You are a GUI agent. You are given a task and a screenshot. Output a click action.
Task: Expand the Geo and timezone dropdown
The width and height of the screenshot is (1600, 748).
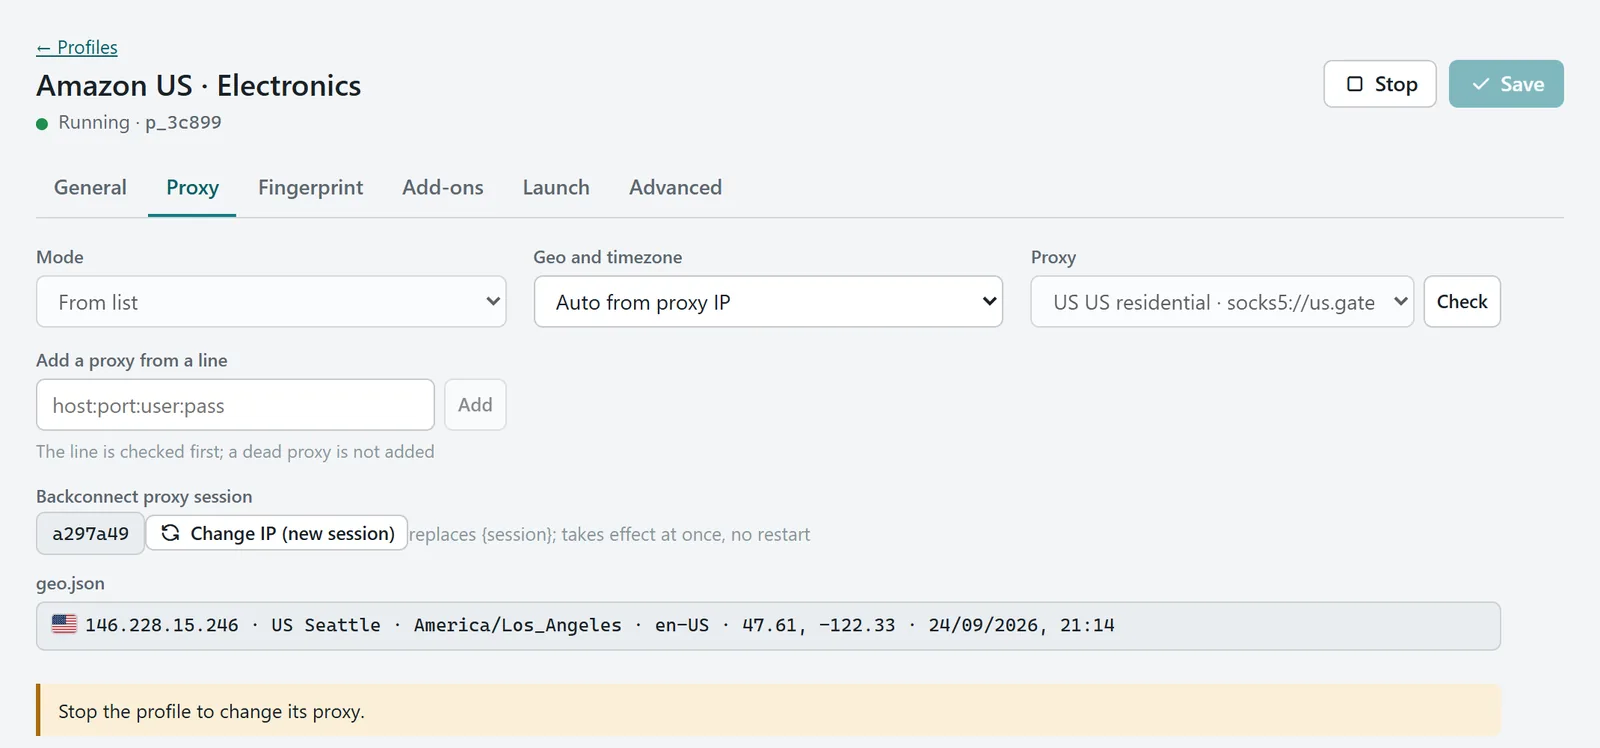(x=768, y=302)
